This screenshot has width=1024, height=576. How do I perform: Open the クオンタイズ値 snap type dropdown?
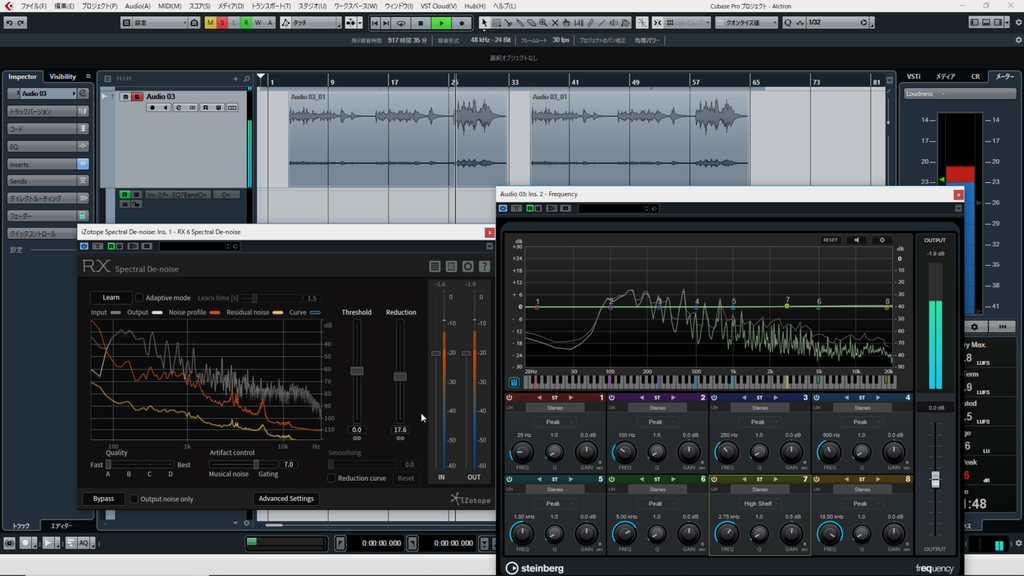746,23
